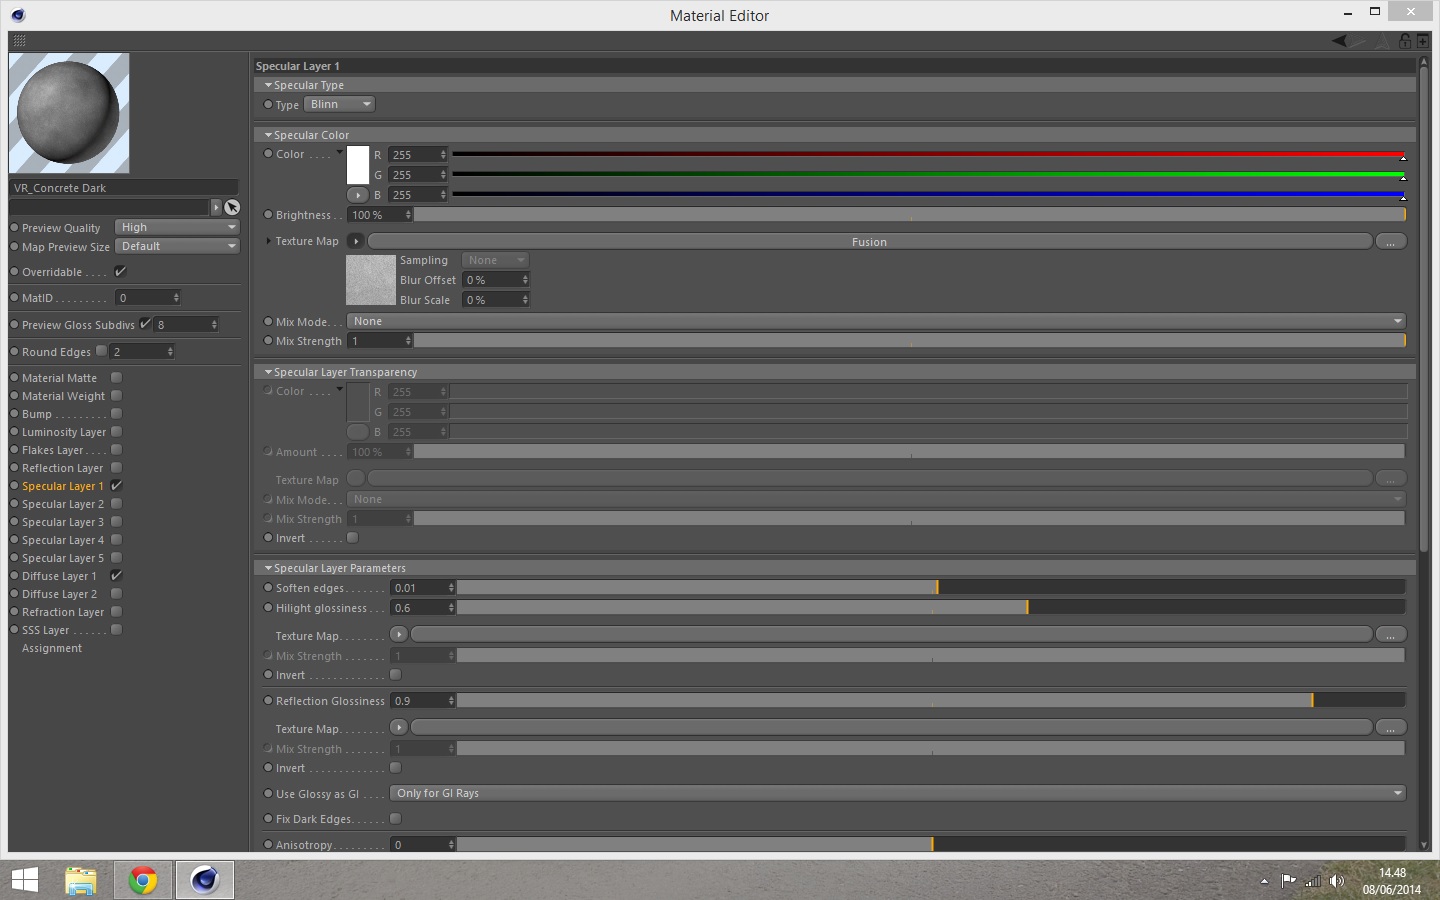Click the Hilight glossiness slider
This screenshot has height=900, width=1440.
tap(931, 608)
